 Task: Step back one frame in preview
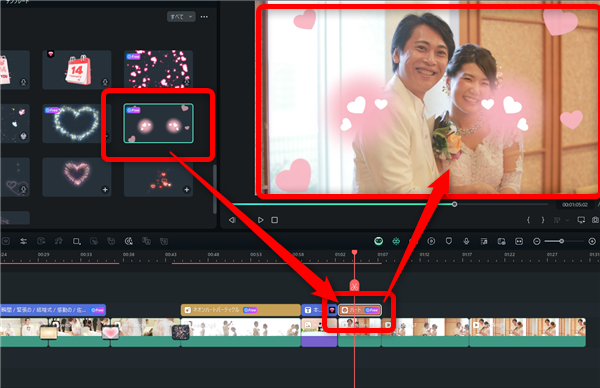pos(232,220)
